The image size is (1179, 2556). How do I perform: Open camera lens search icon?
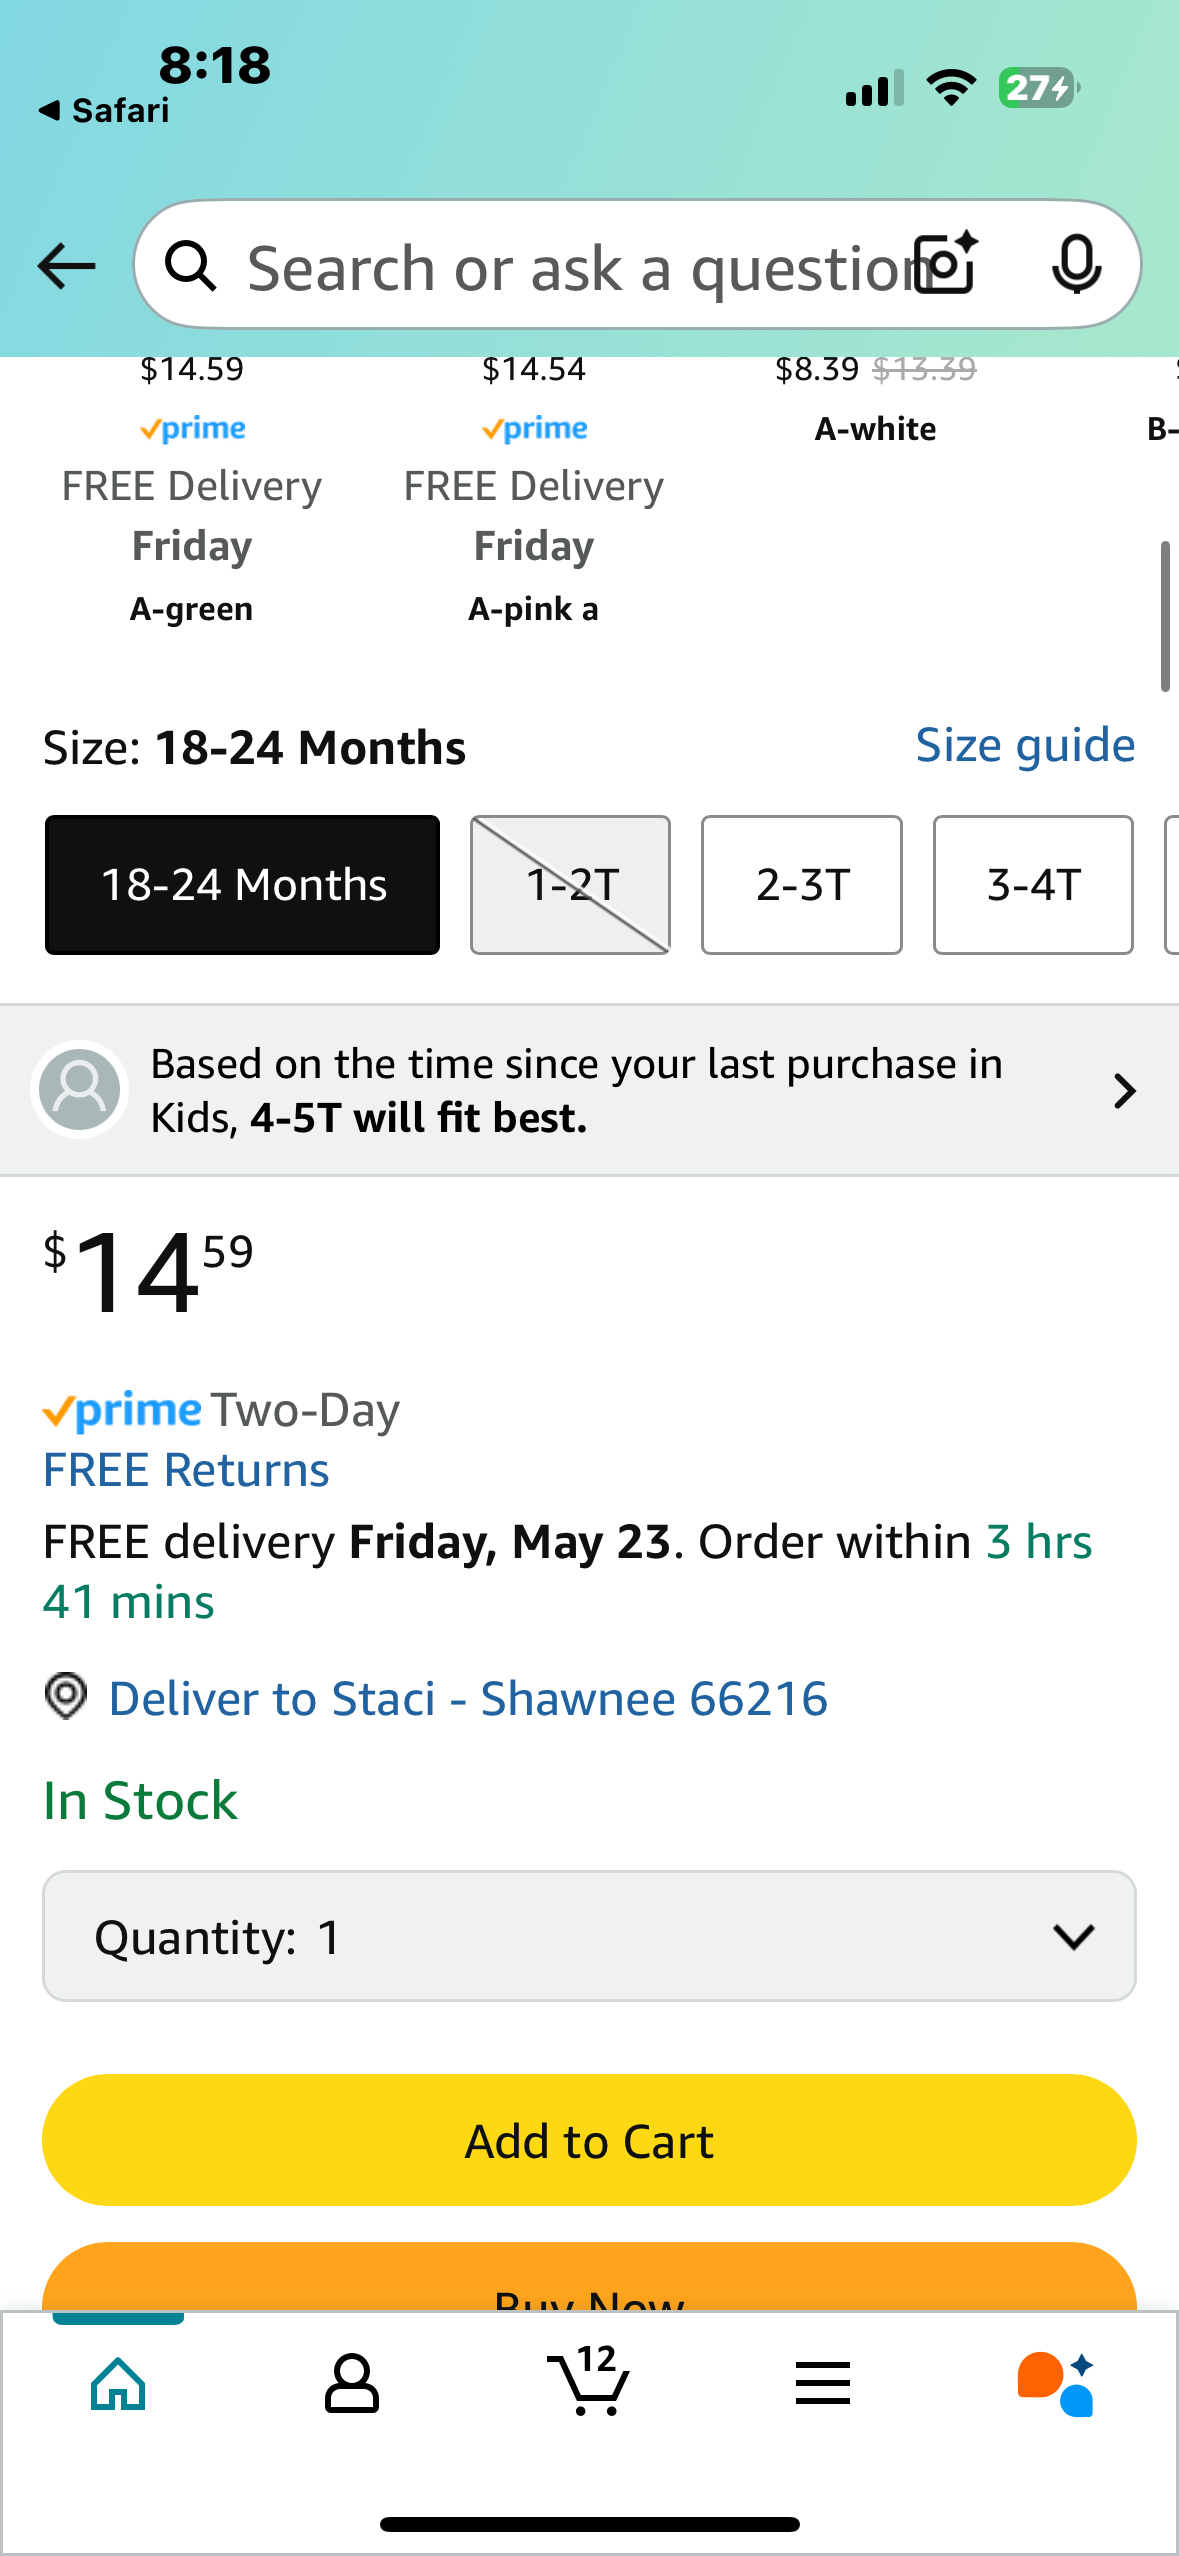coord(948,265)
